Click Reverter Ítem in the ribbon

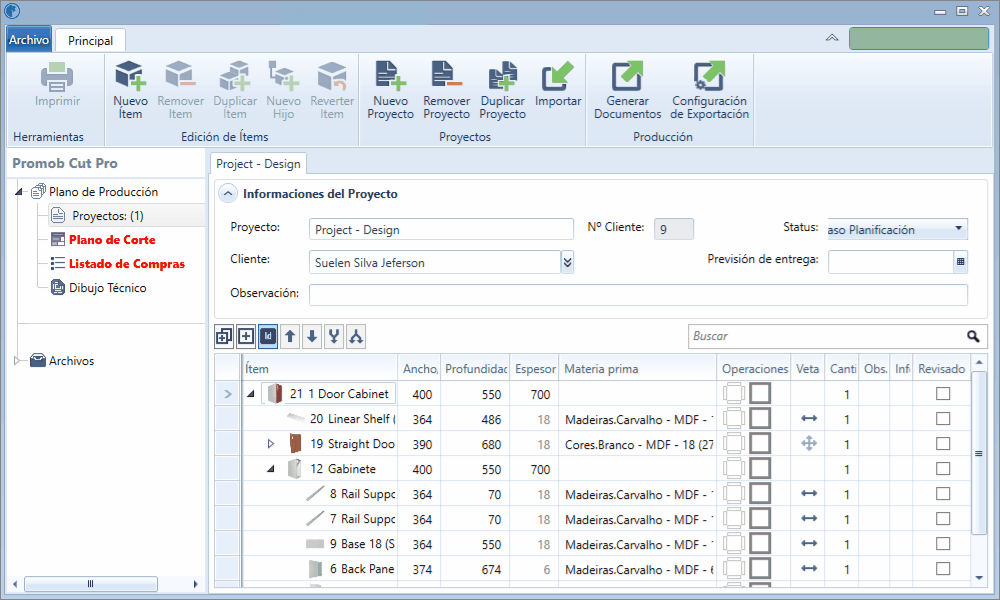coord(332,90)
